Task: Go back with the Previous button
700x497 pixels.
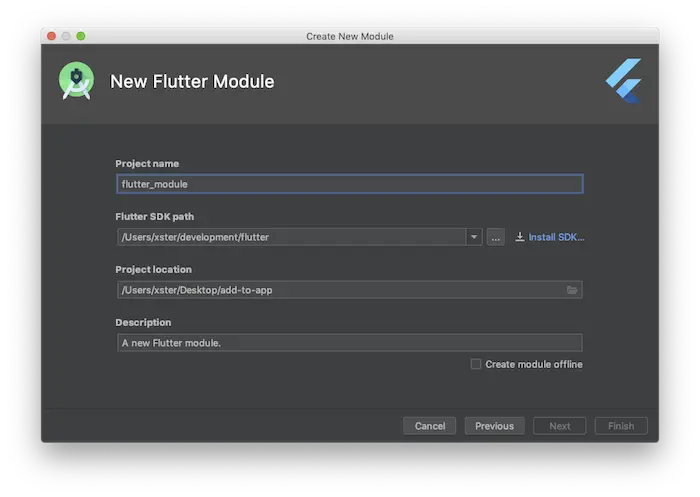Action: tap(494, 426)
